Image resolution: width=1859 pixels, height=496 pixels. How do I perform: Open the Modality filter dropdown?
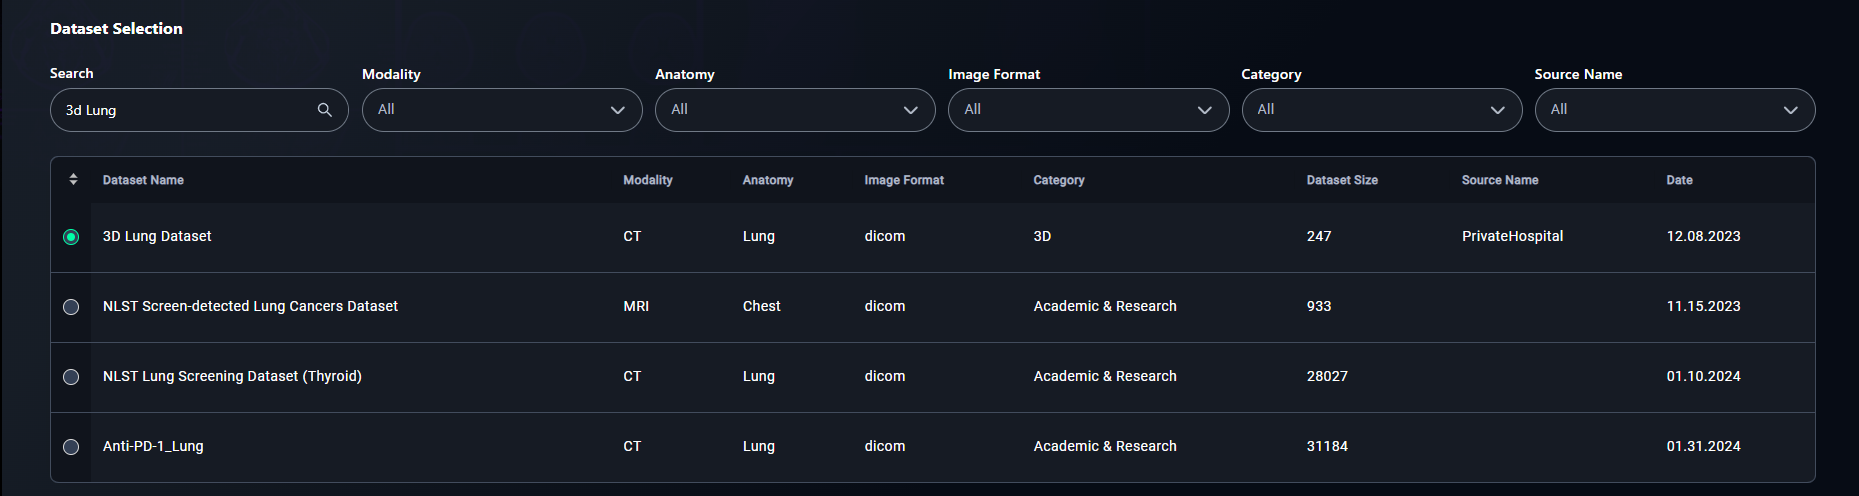click(502, 110)
